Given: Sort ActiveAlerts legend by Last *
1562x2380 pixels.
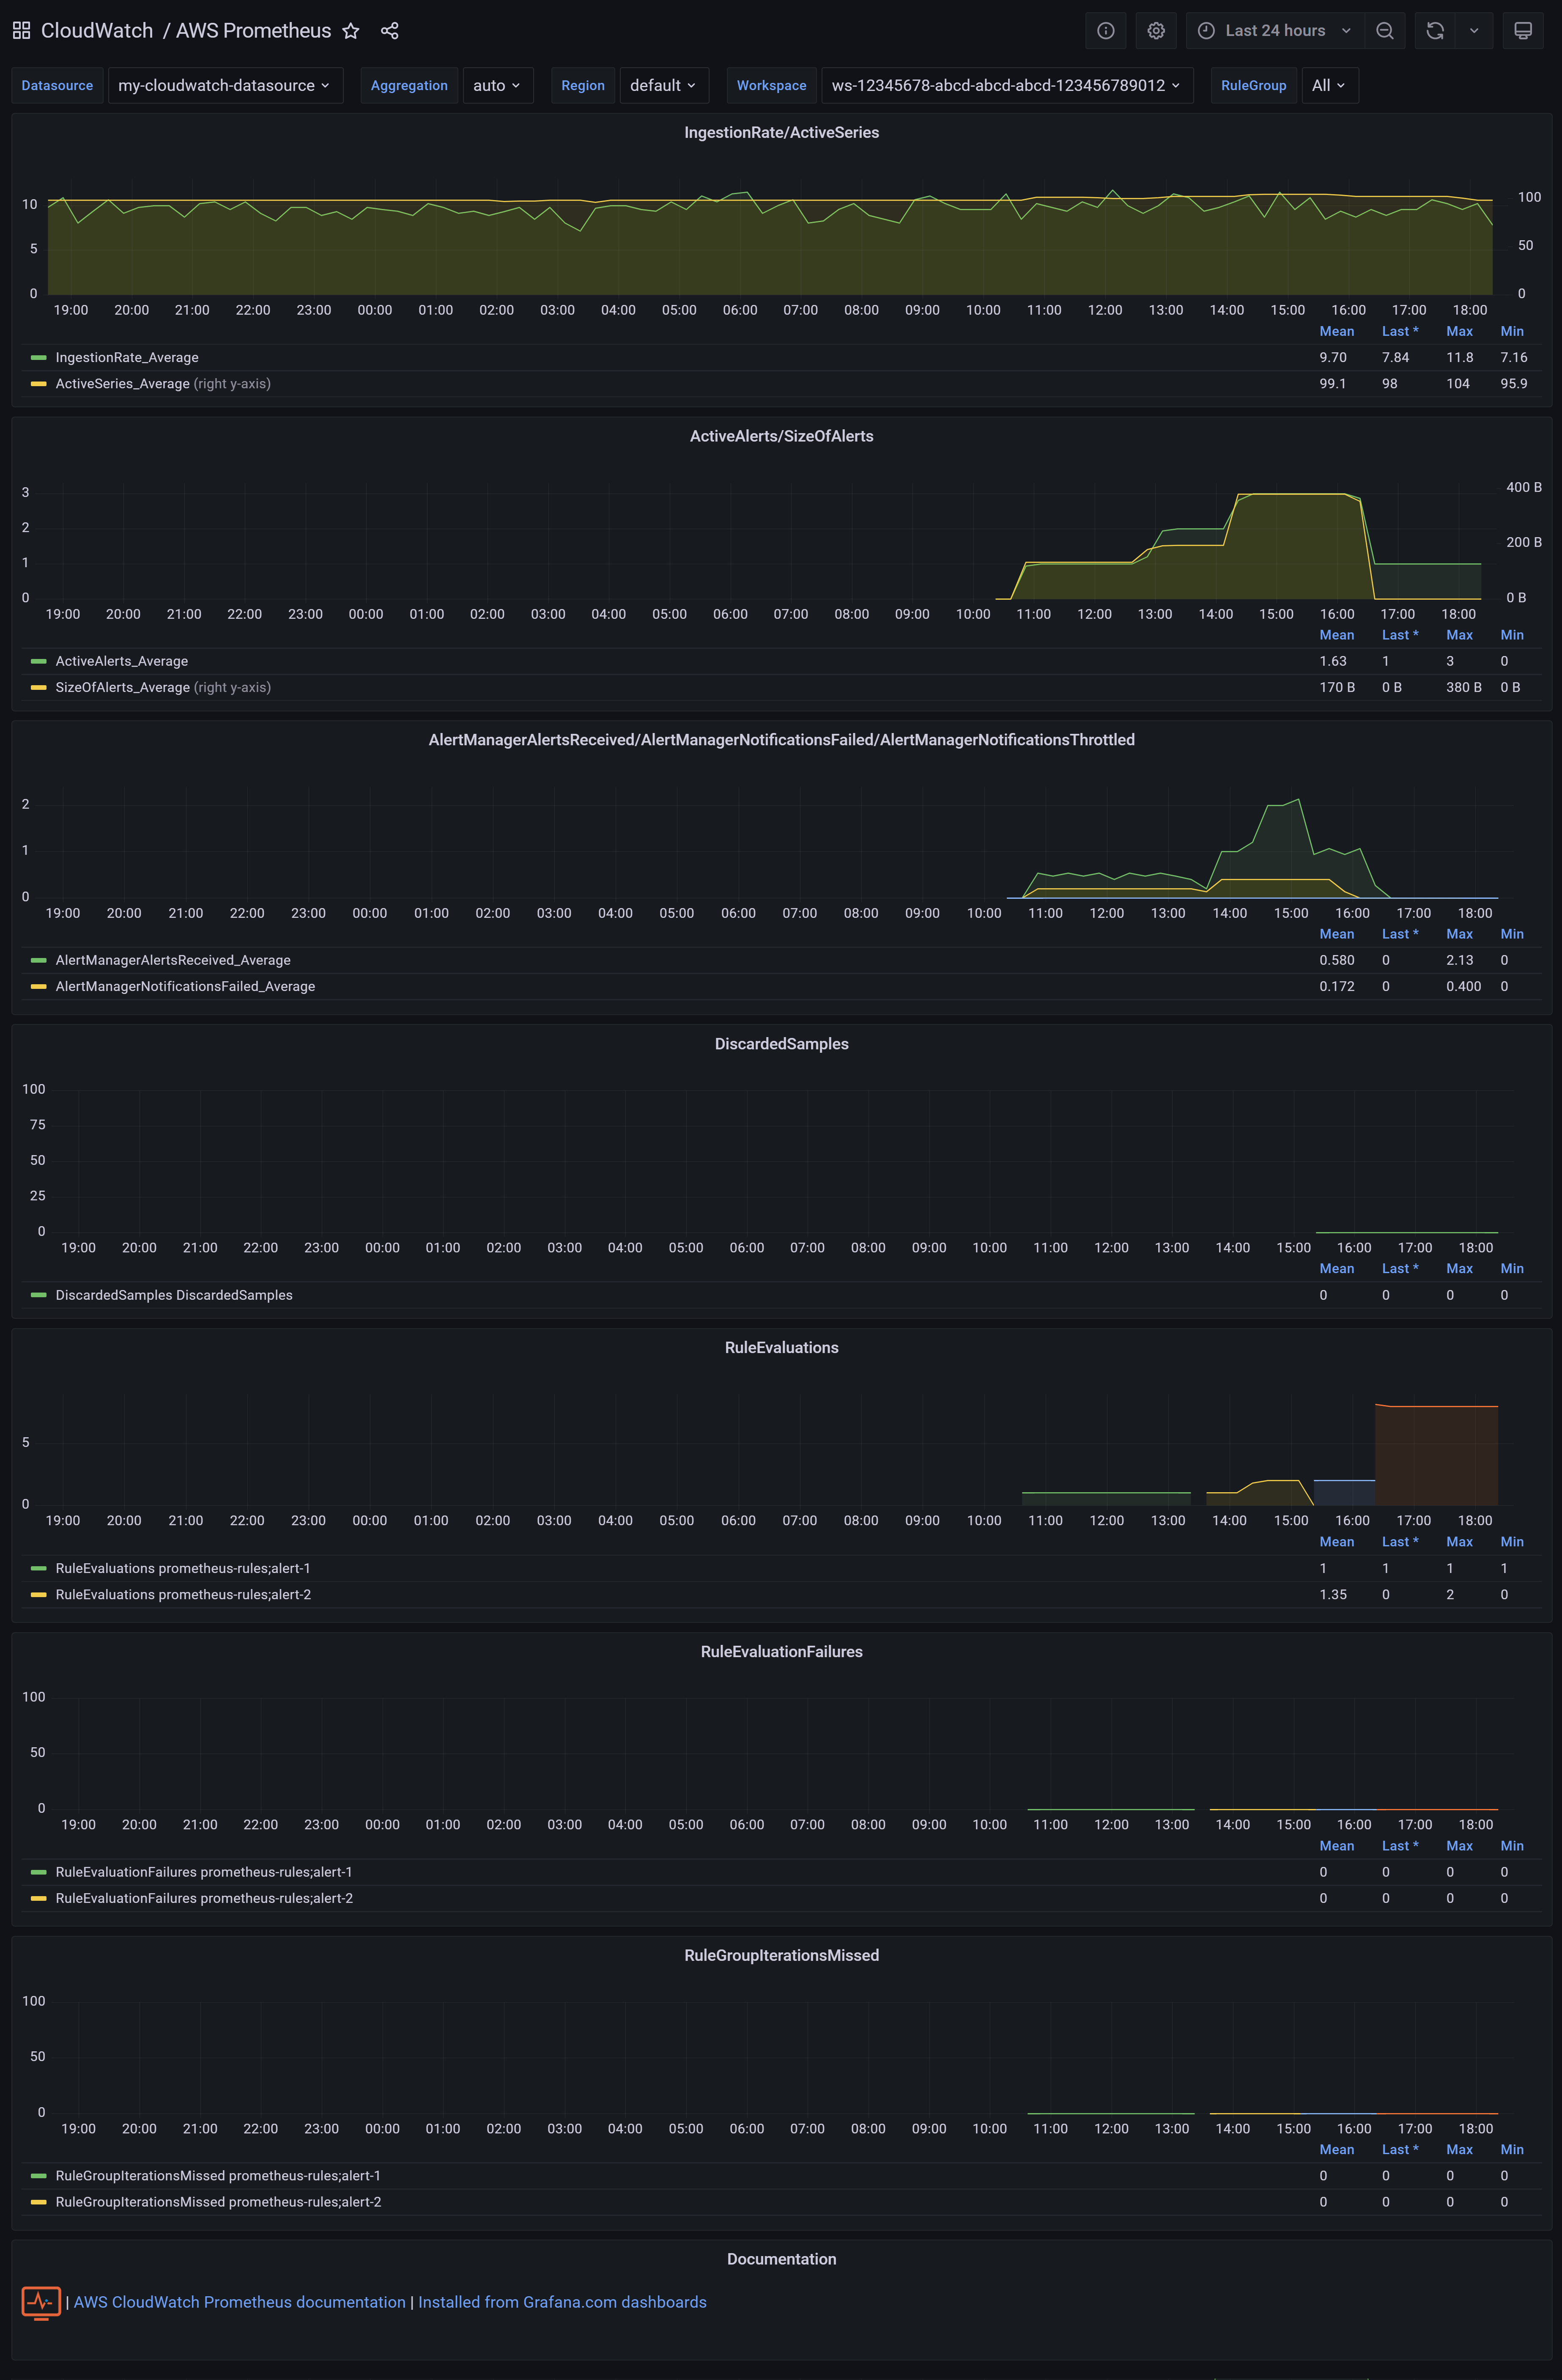Looking at the screenshot, I should pyautogui.click(x=1400, y=635).
